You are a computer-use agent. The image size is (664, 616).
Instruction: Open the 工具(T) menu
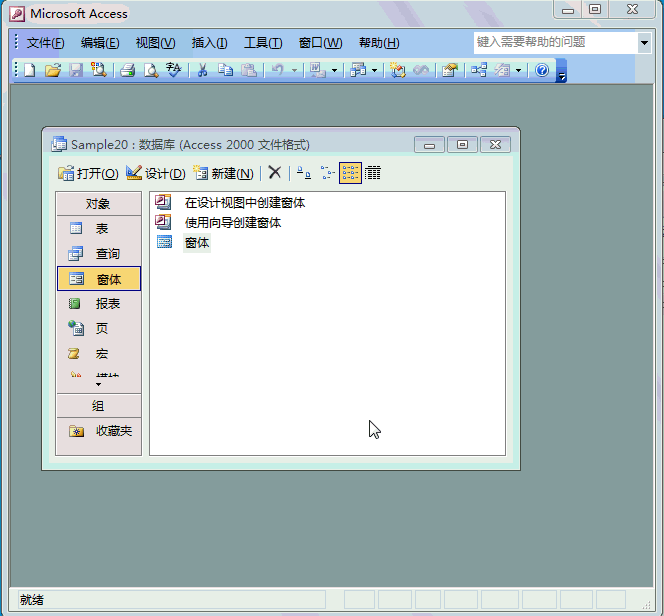click(263, 43)
